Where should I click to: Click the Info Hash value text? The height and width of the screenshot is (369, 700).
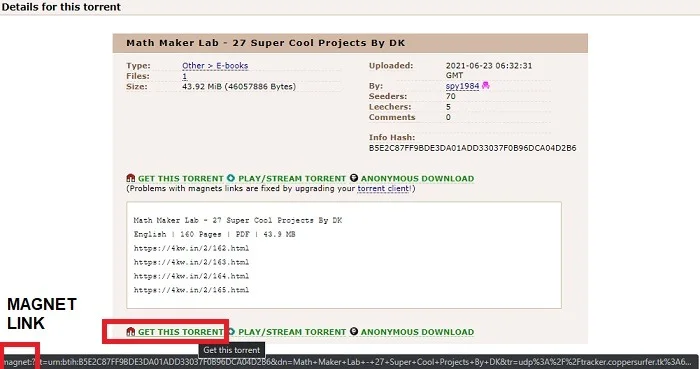click(x=472, y=148)
